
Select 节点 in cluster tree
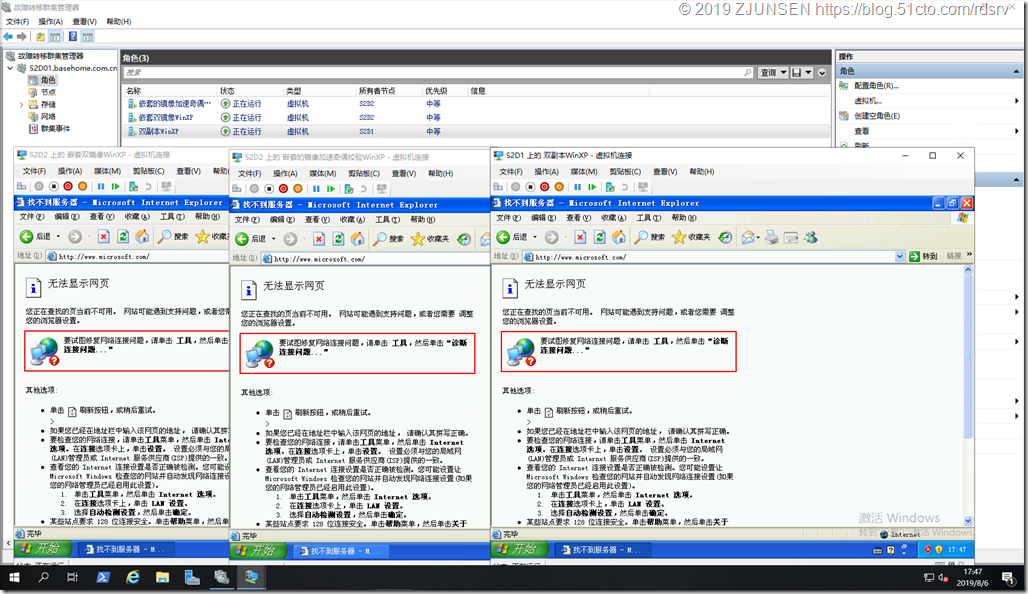point(48,92)
